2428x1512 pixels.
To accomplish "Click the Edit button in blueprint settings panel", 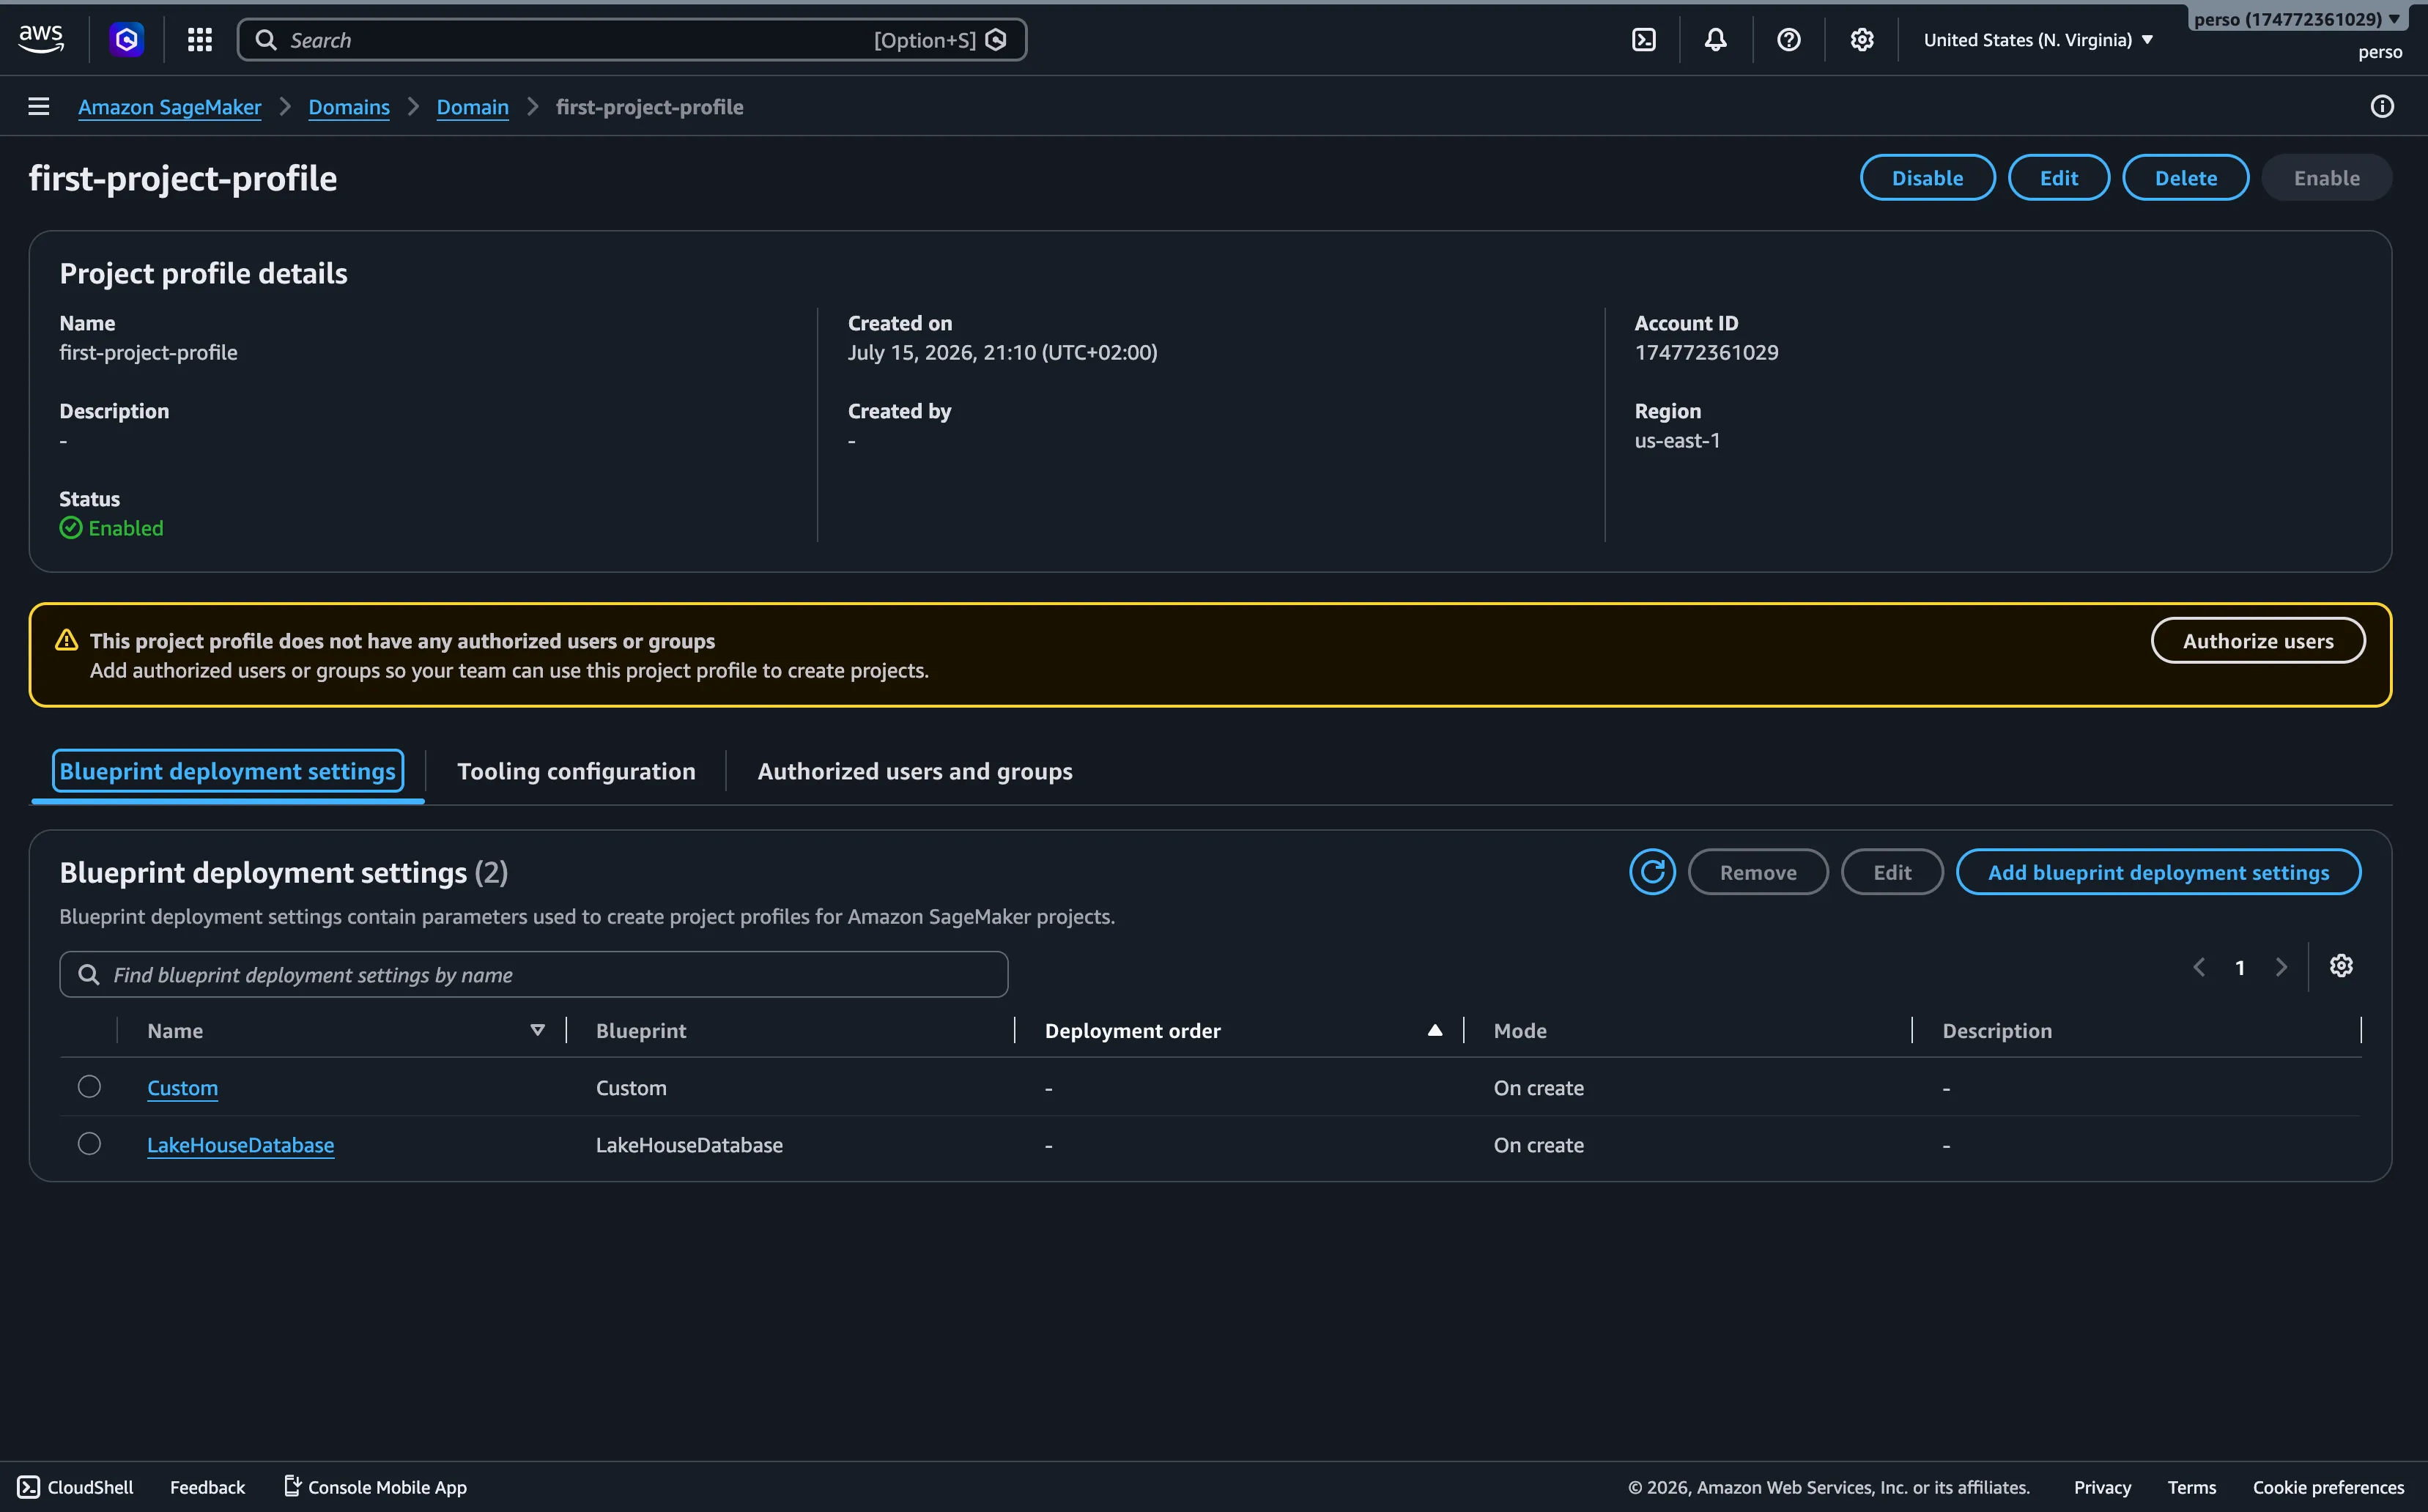I will click(x=1892, y=872).
